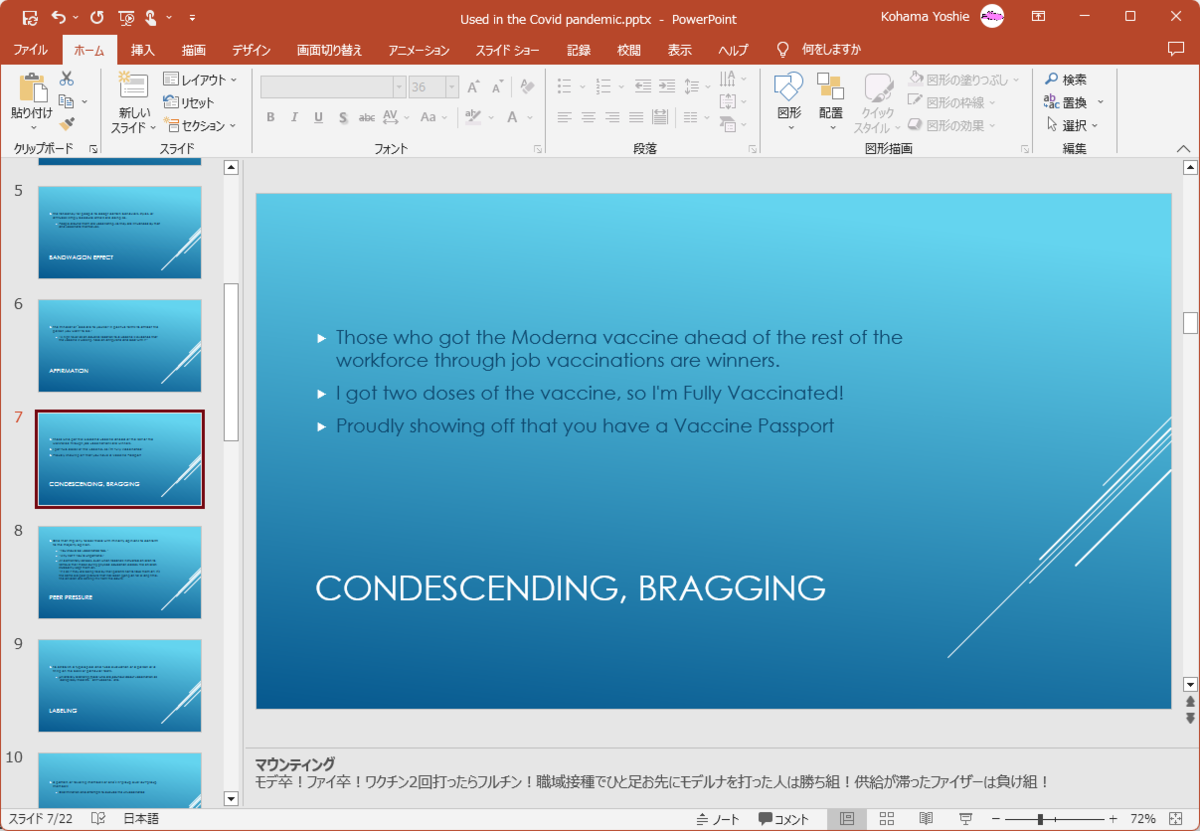Viewport: 1200px width, 831px height.
Task: Click spell check icon in status bar
Action: pos(98,819)
